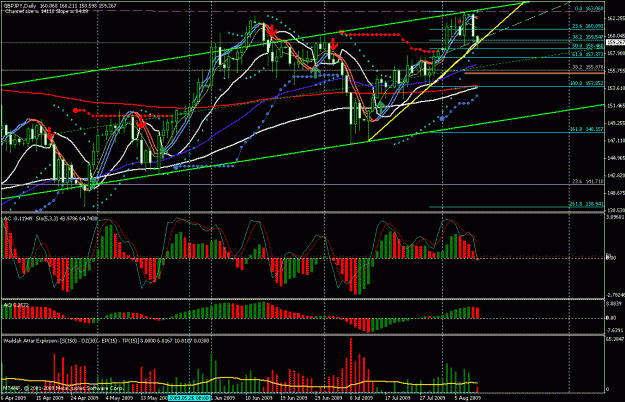Image resolution: width=625 pixels, height=402 pixels.
Task: Click the Fibonacci '38.2 155.878' level label
Action: 588,68
